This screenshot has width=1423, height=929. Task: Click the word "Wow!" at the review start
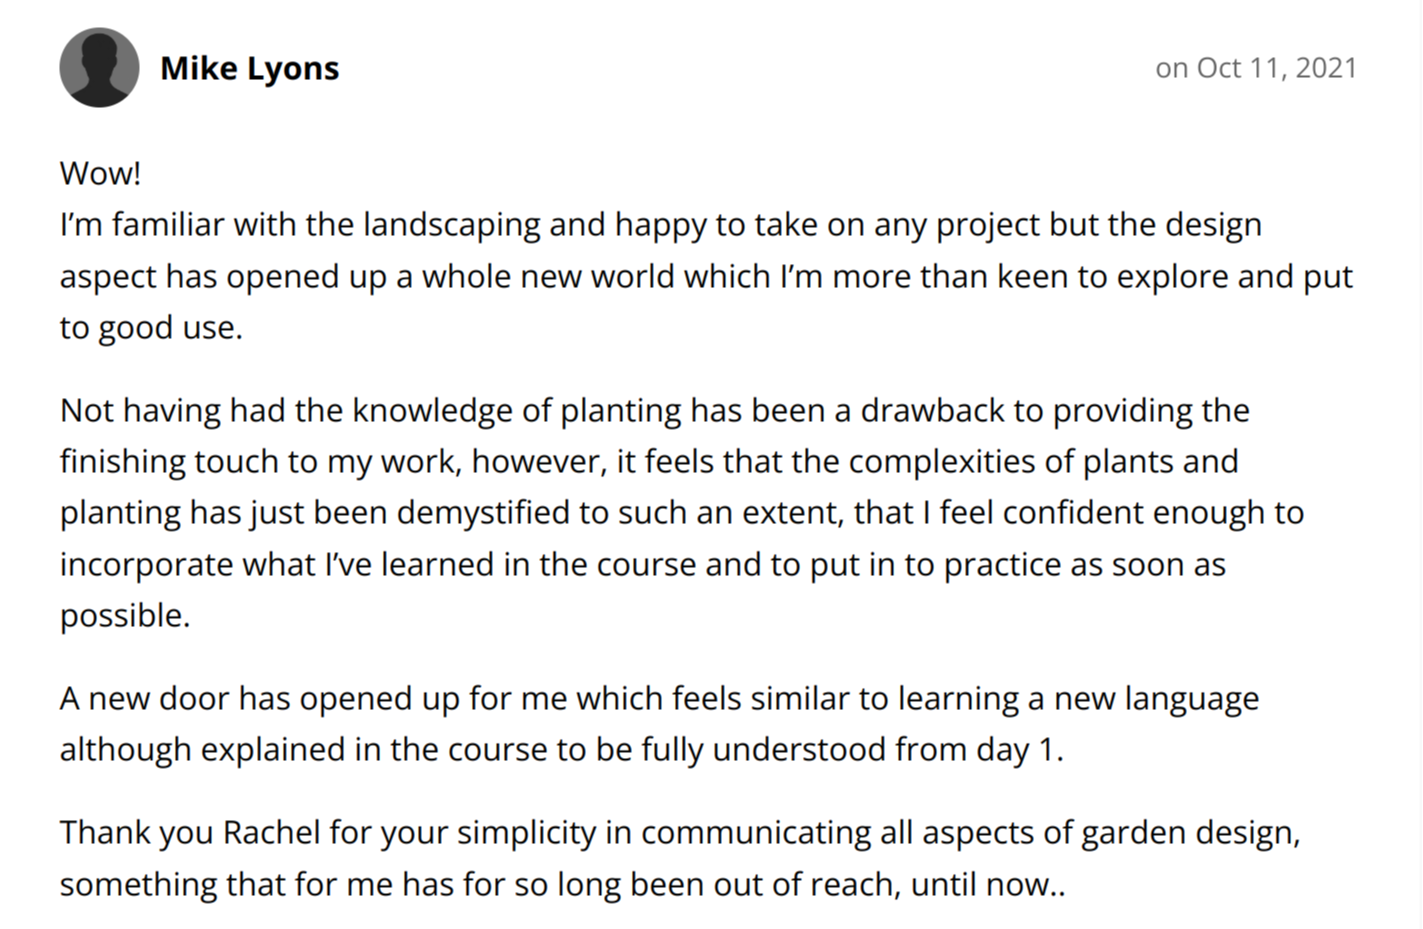coord(100,173)
